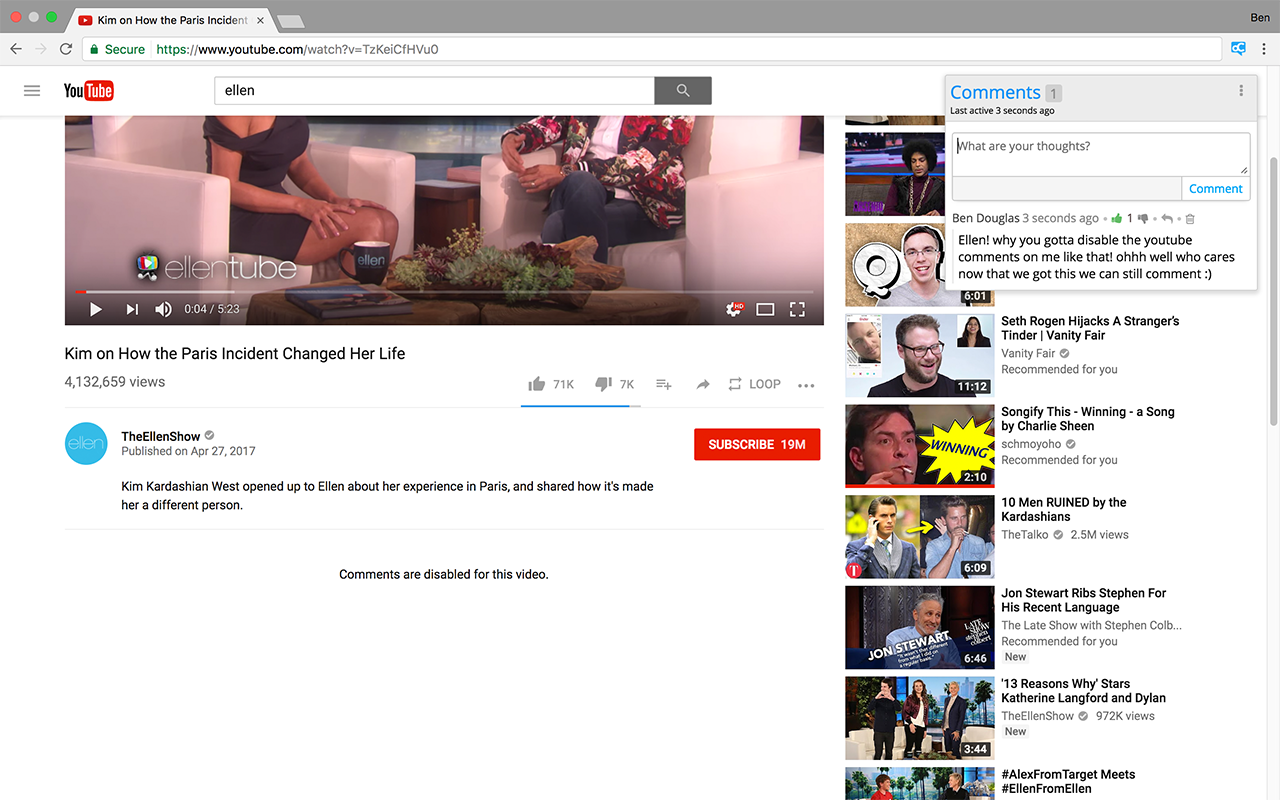Viewport: 1280px width, 800px height.
Task: Focus the 'What are your thoughts?' box
Action: [1099, 154]
